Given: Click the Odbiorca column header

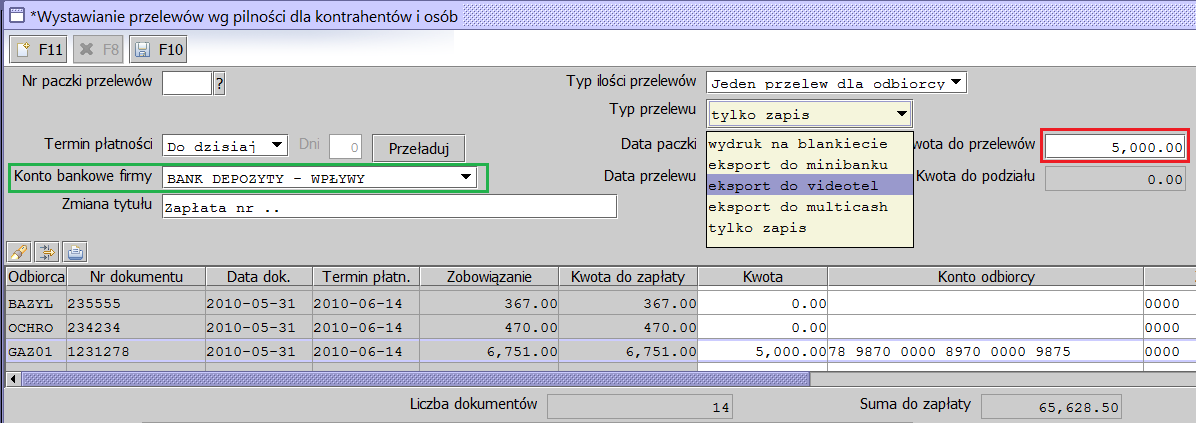Looking at the screenshot, I should (36, 277).
